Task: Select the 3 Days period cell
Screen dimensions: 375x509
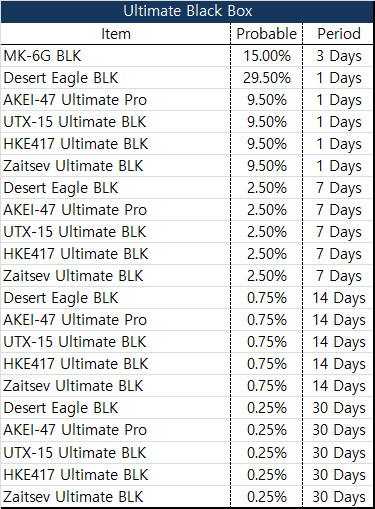Action: (338, 56)
